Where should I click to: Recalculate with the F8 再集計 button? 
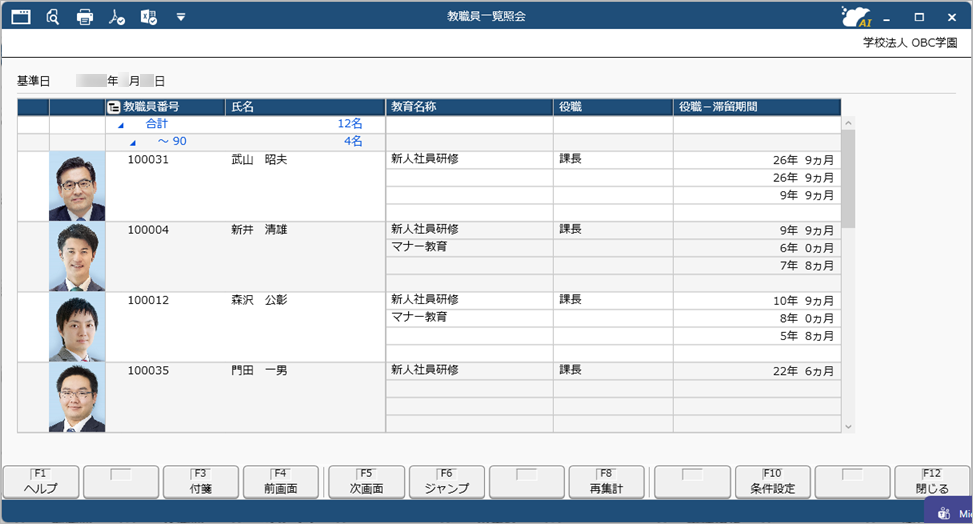coord(606,482)
